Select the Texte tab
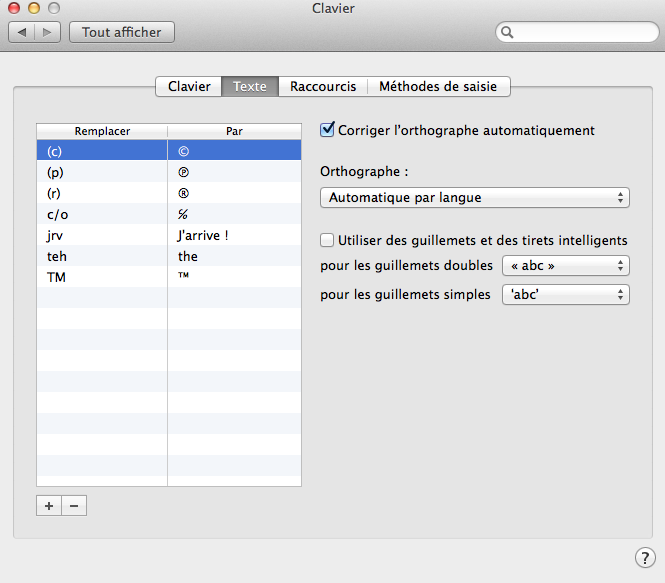The width and height of the screenshot is (665, 583). pos(250,86)
